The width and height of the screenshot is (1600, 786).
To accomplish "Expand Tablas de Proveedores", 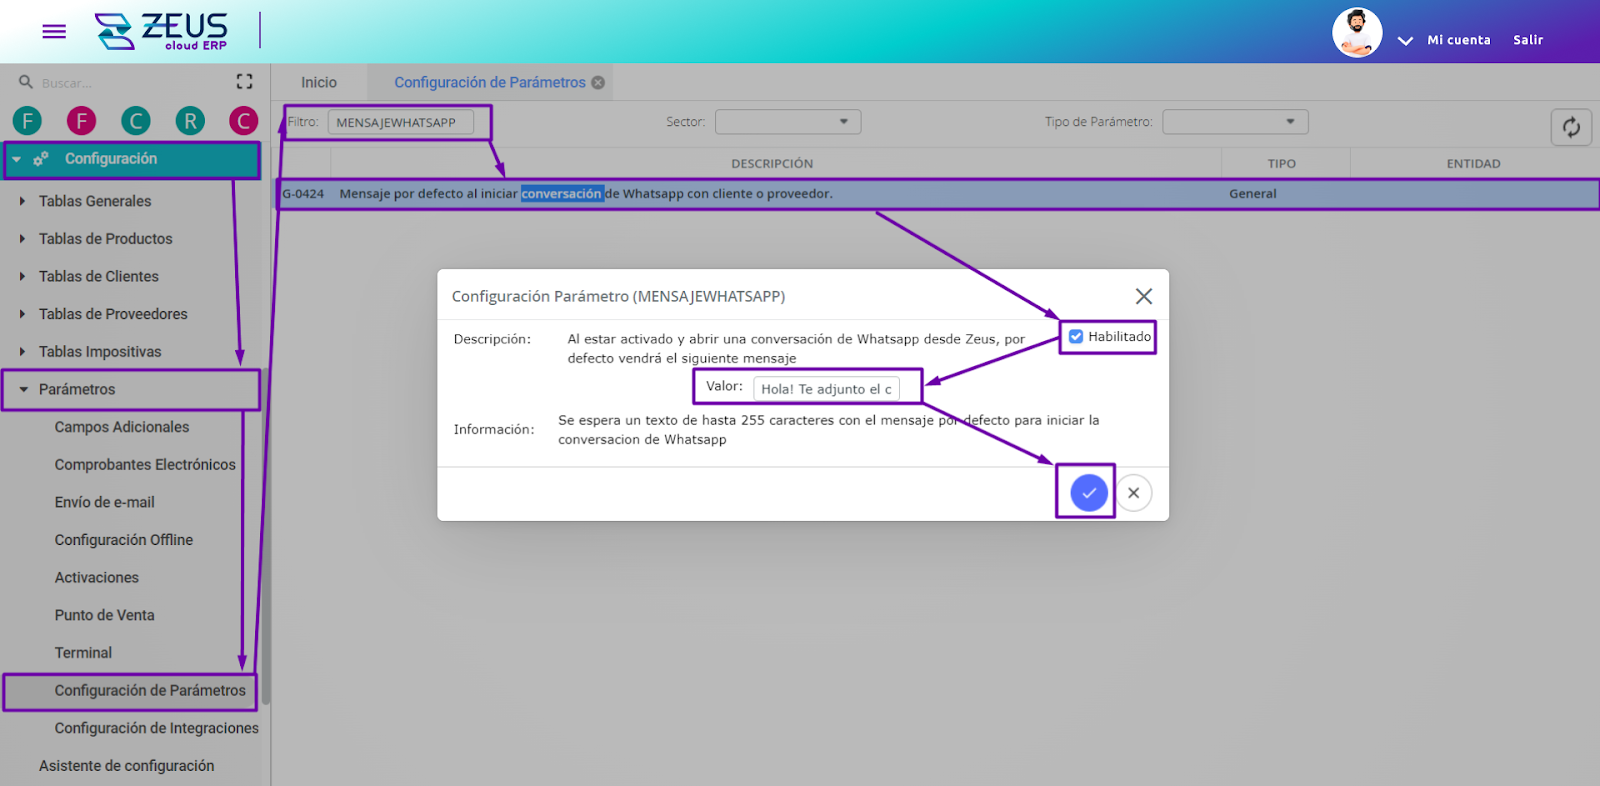I will pos(113,314).
